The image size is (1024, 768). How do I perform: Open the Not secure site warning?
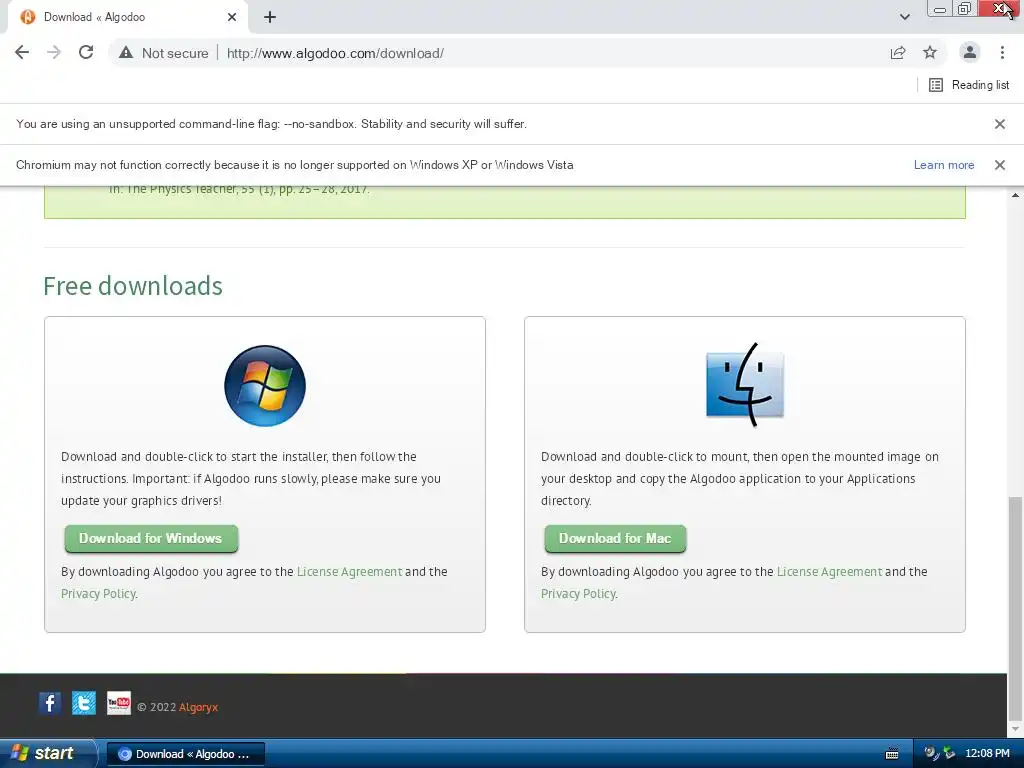[x=163, y=54]
